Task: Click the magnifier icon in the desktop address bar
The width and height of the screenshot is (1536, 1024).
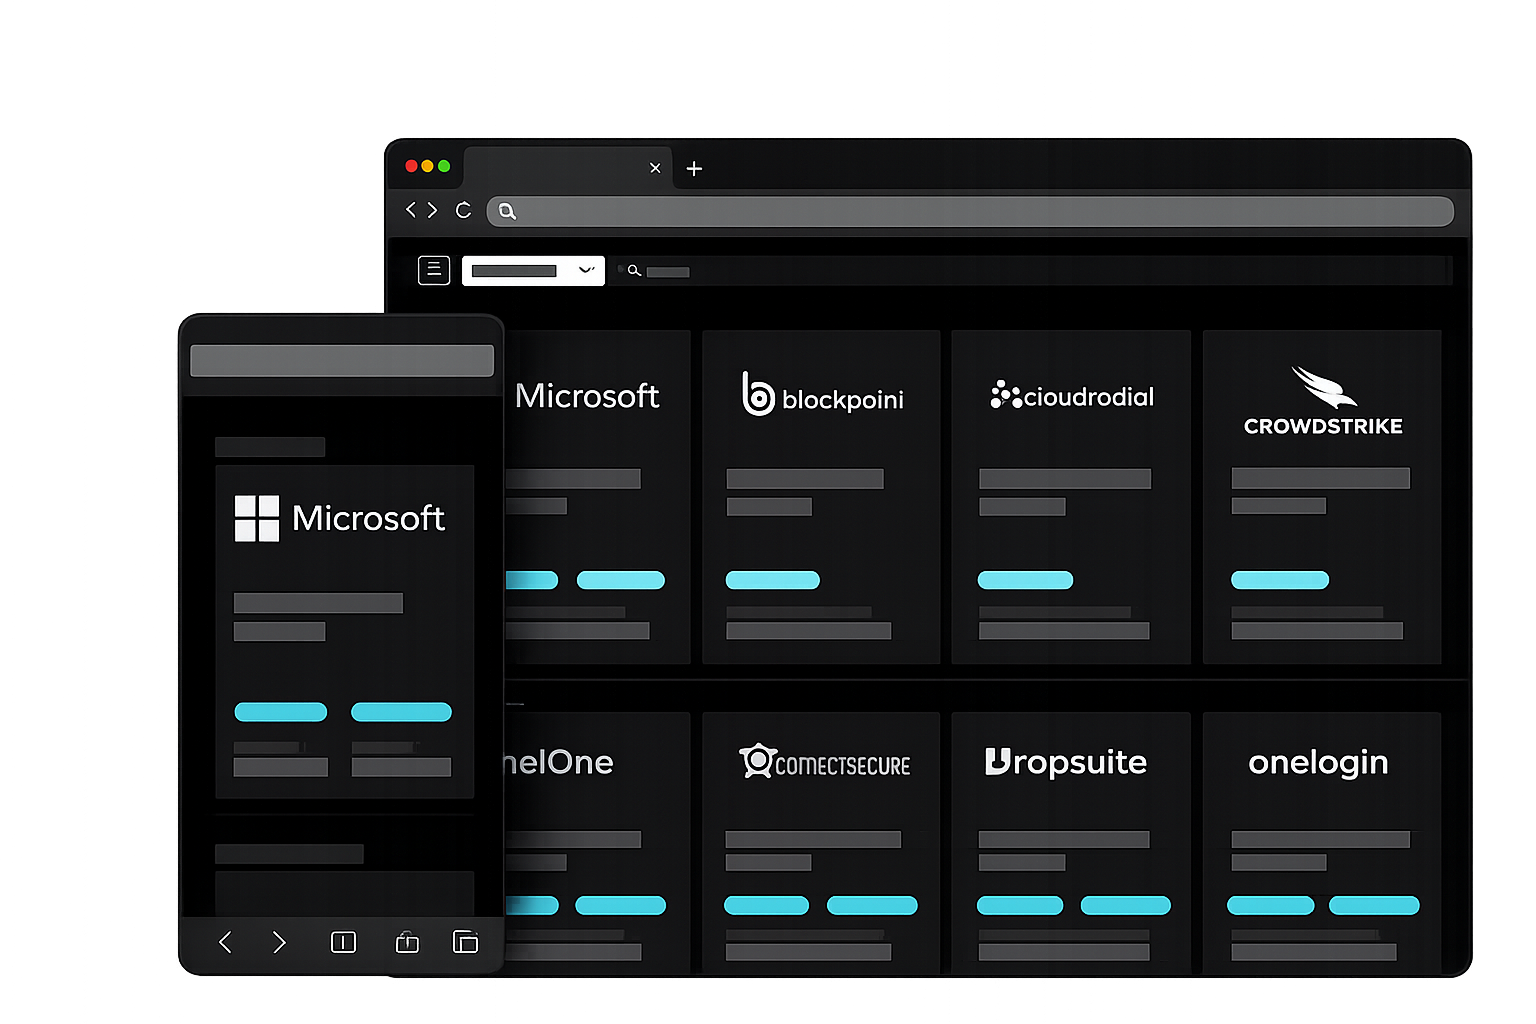Action: [507, 211]
